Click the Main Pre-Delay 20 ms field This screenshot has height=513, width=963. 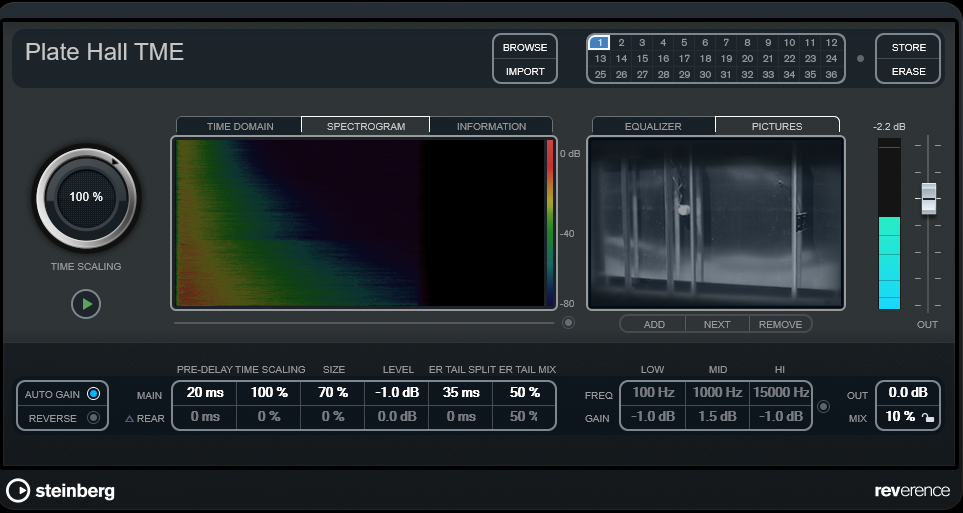205,393
